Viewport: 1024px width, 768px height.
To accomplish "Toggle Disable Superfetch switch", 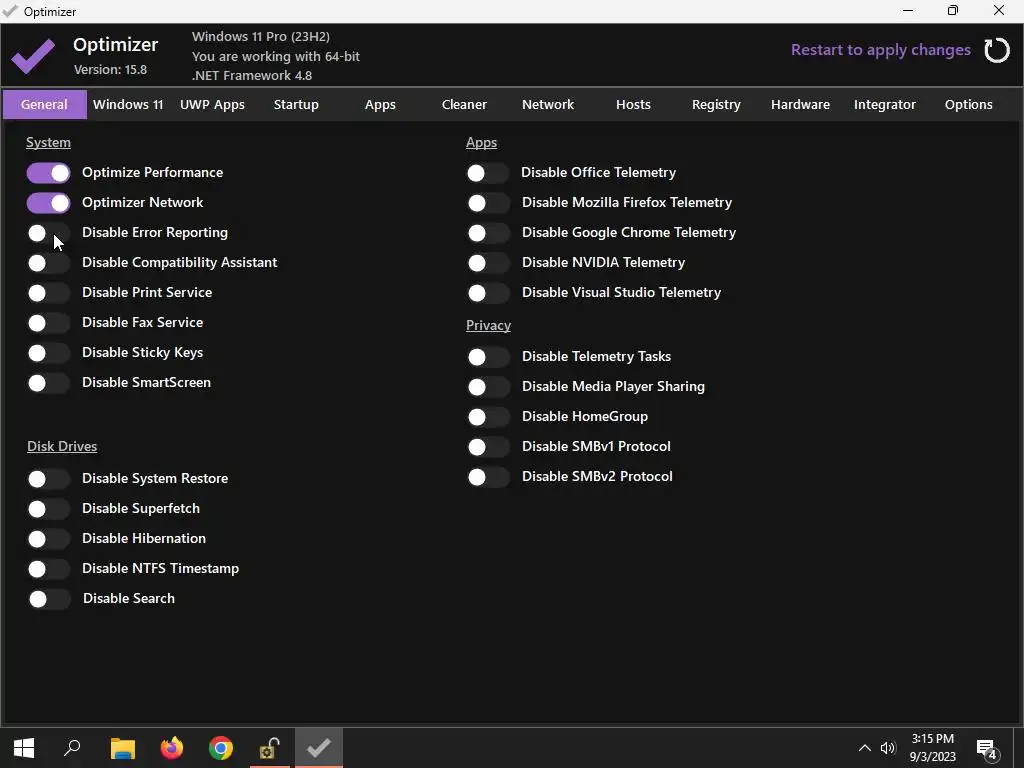I will (x=48, y=509).
